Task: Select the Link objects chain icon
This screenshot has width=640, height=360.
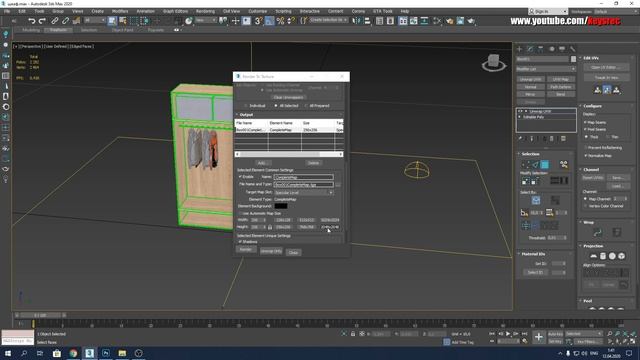Action: [x=55, y=20]
